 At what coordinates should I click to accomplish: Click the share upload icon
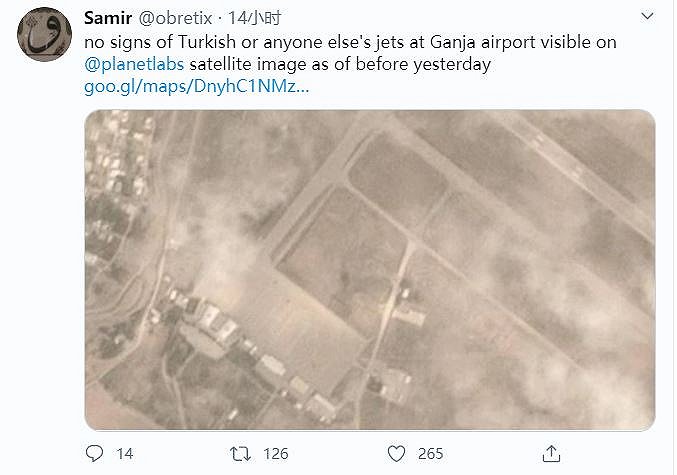click(551, 454)
